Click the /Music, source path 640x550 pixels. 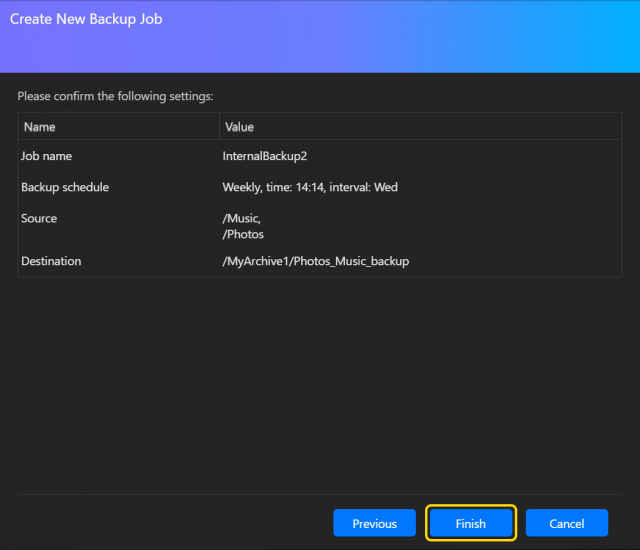tap(242, 219)
